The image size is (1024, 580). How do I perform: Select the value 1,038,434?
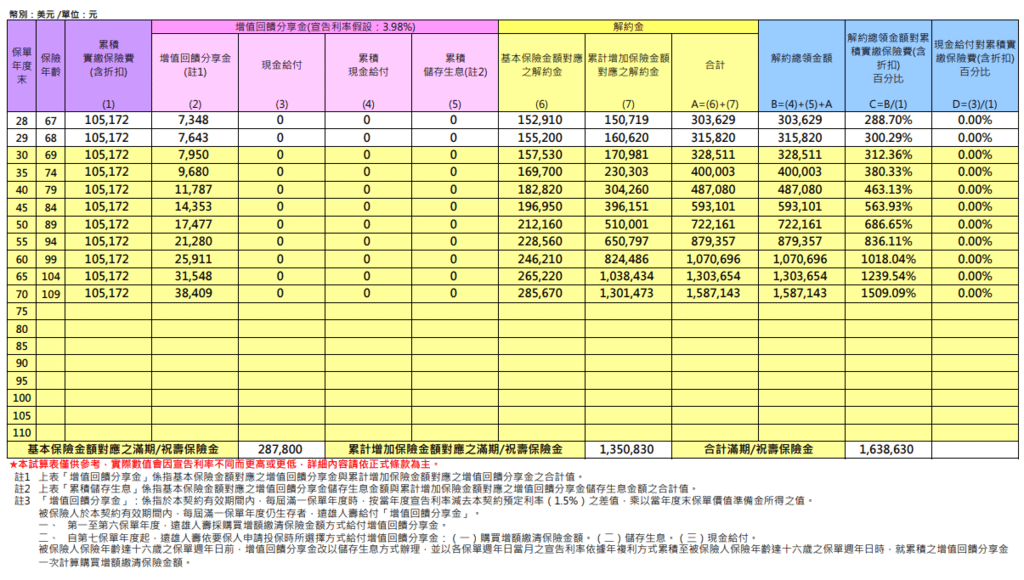click(x=626, y=276)
